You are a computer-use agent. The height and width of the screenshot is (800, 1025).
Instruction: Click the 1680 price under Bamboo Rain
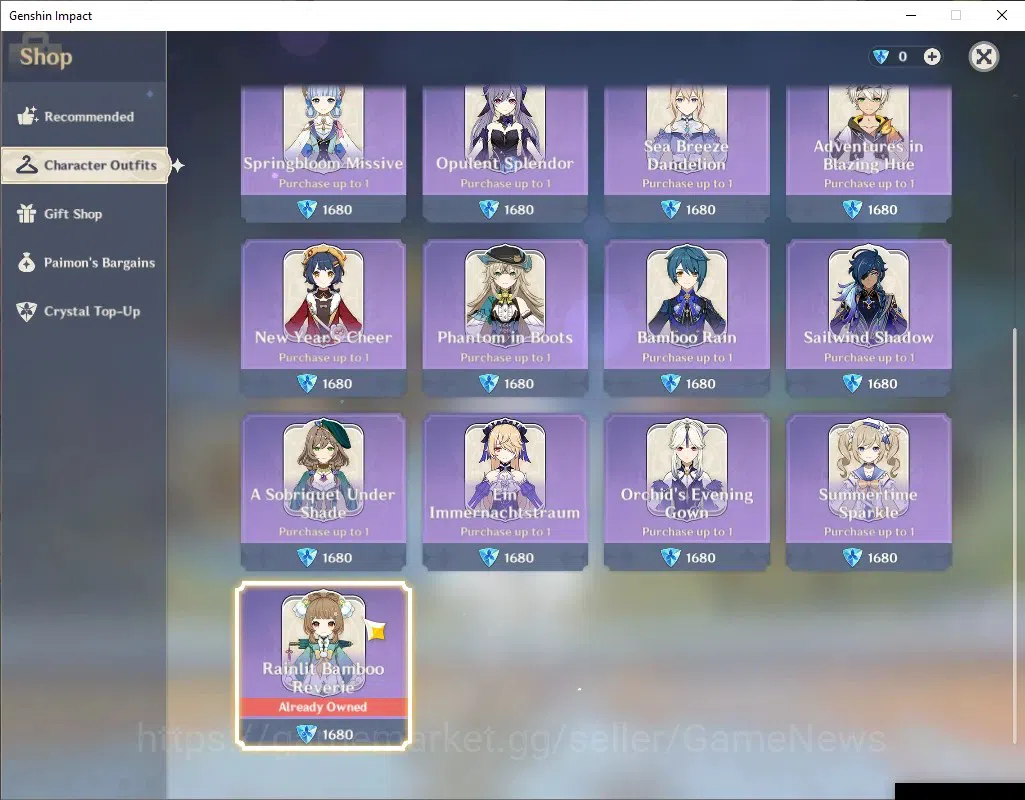[x=701, y=384]
